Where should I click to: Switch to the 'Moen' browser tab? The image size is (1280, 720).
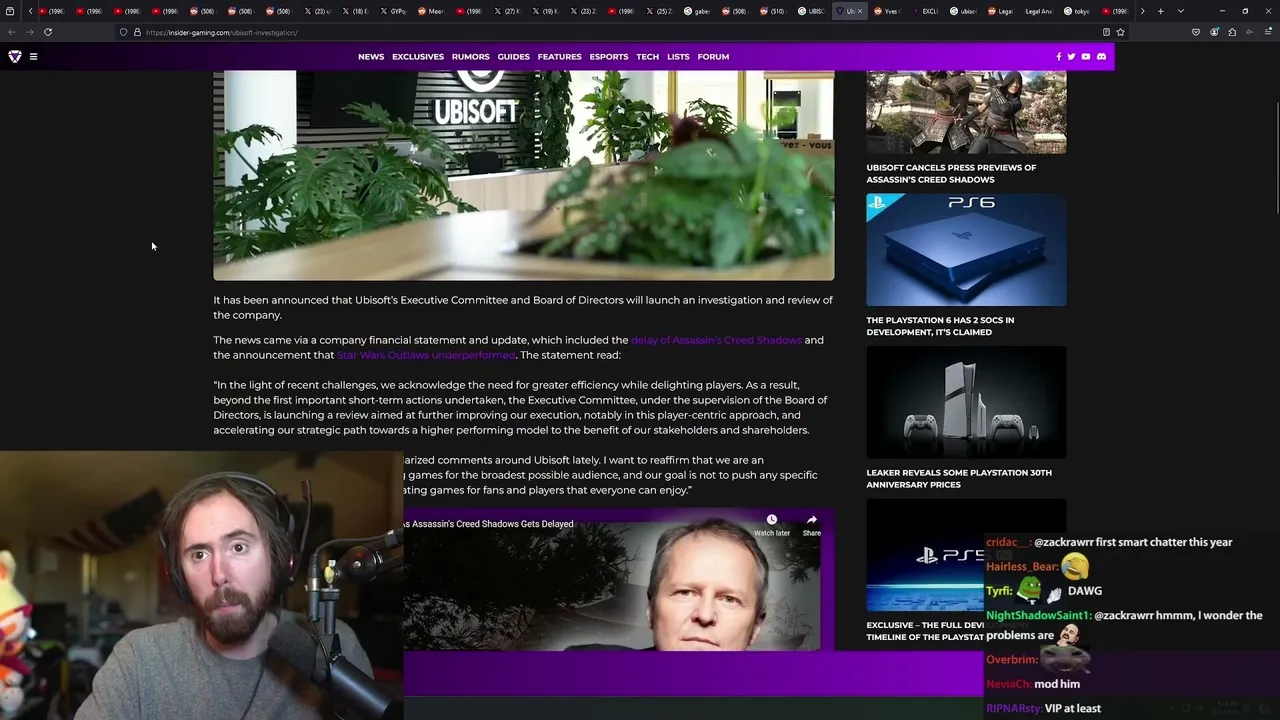tap(432, 11)
